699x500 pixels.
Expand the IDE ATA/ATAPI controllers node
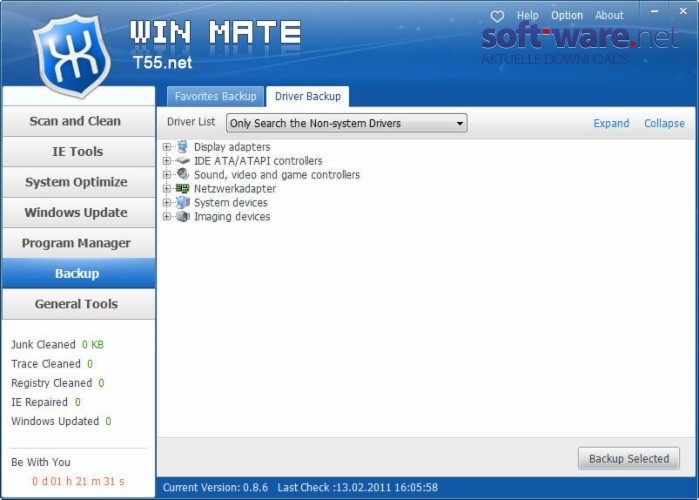(x=167, y=160)
